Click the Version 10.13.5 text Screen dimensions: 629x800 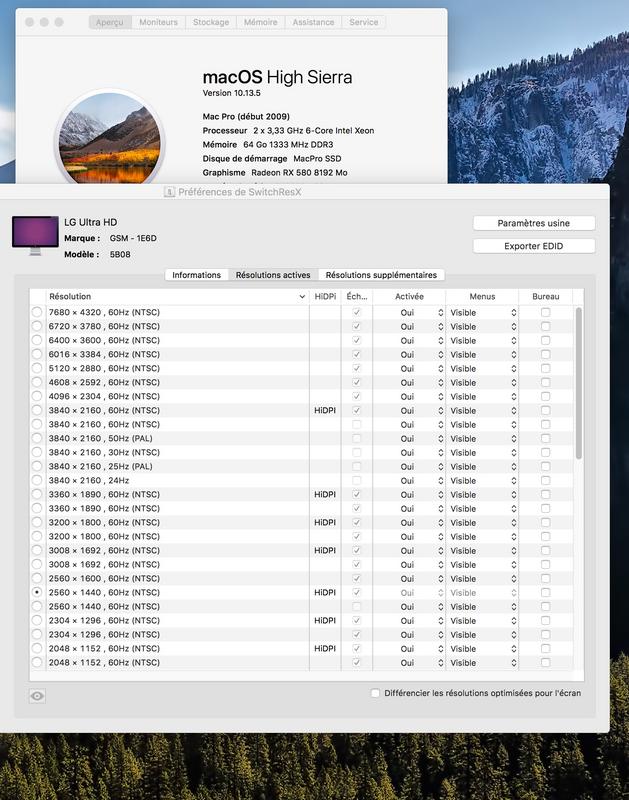point(232,93)
